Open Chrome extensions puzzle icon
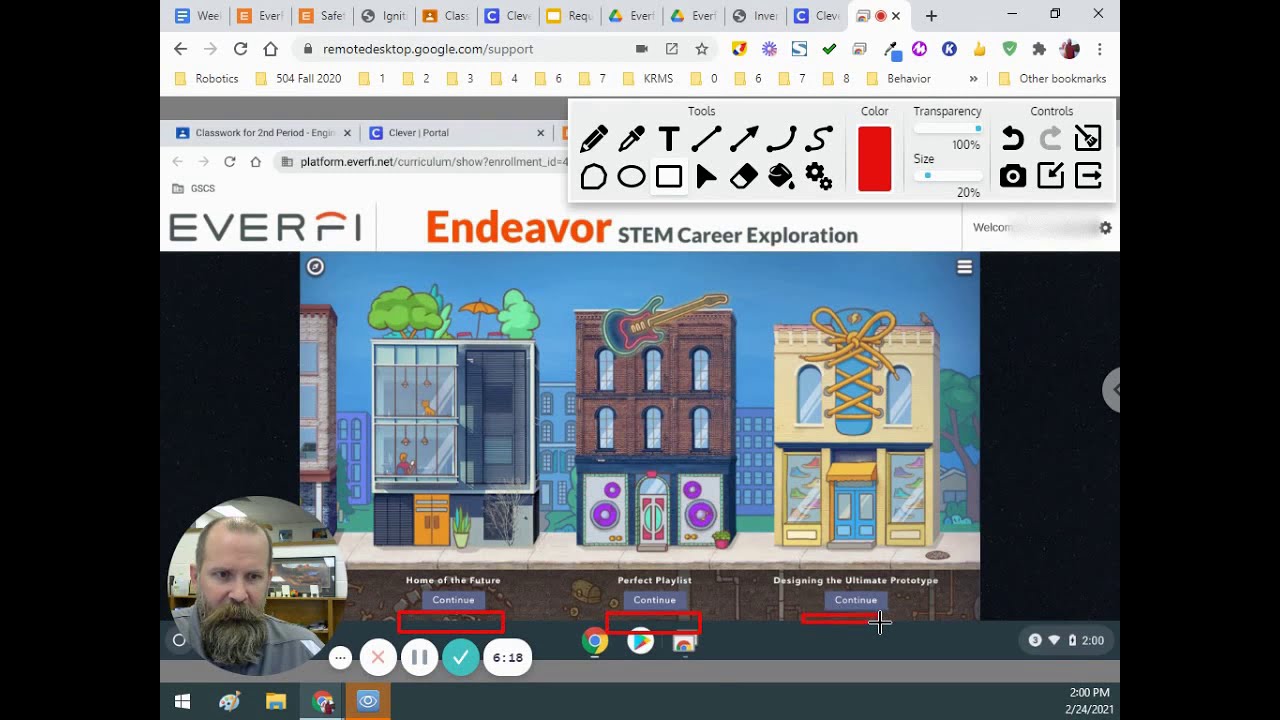 pyautogui.click(x=1039, y=49)
